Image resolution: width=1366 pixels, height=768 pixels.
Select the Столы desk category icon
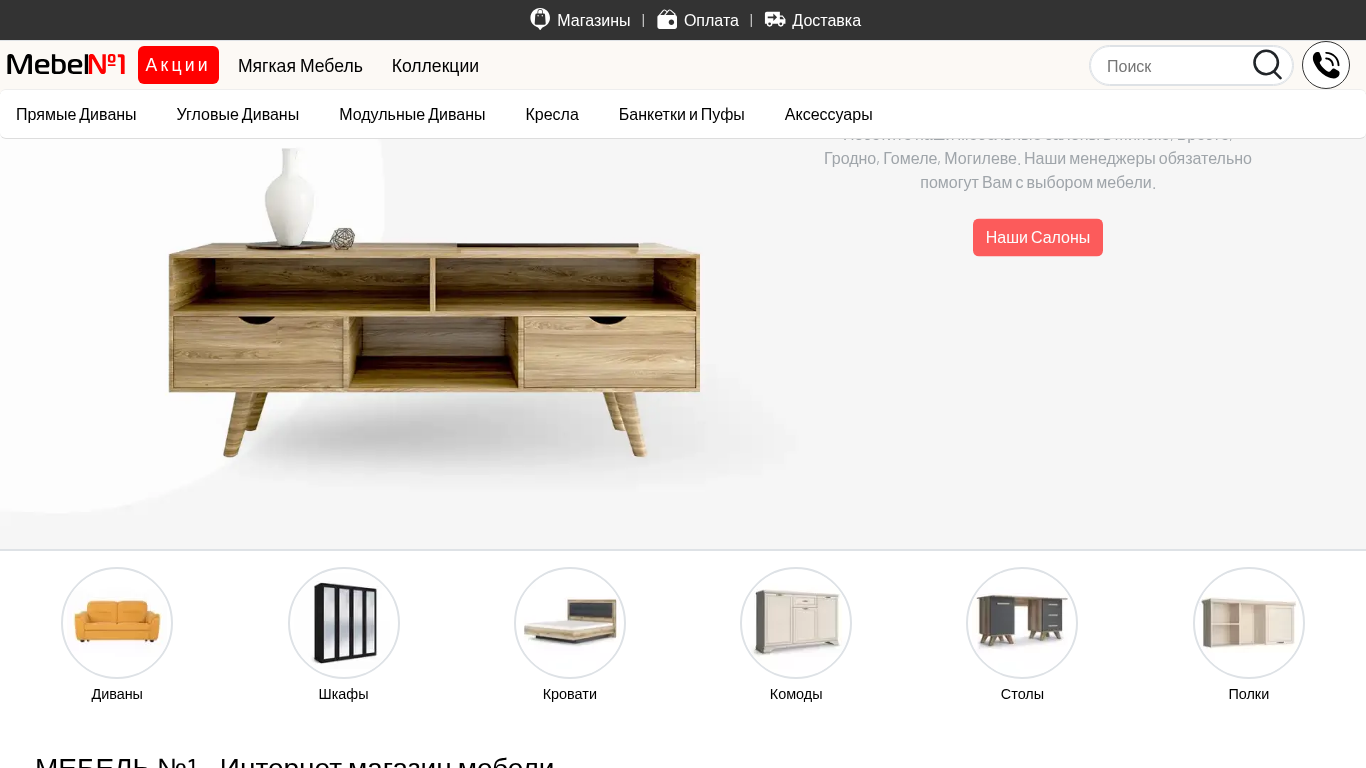point(1022,623)
